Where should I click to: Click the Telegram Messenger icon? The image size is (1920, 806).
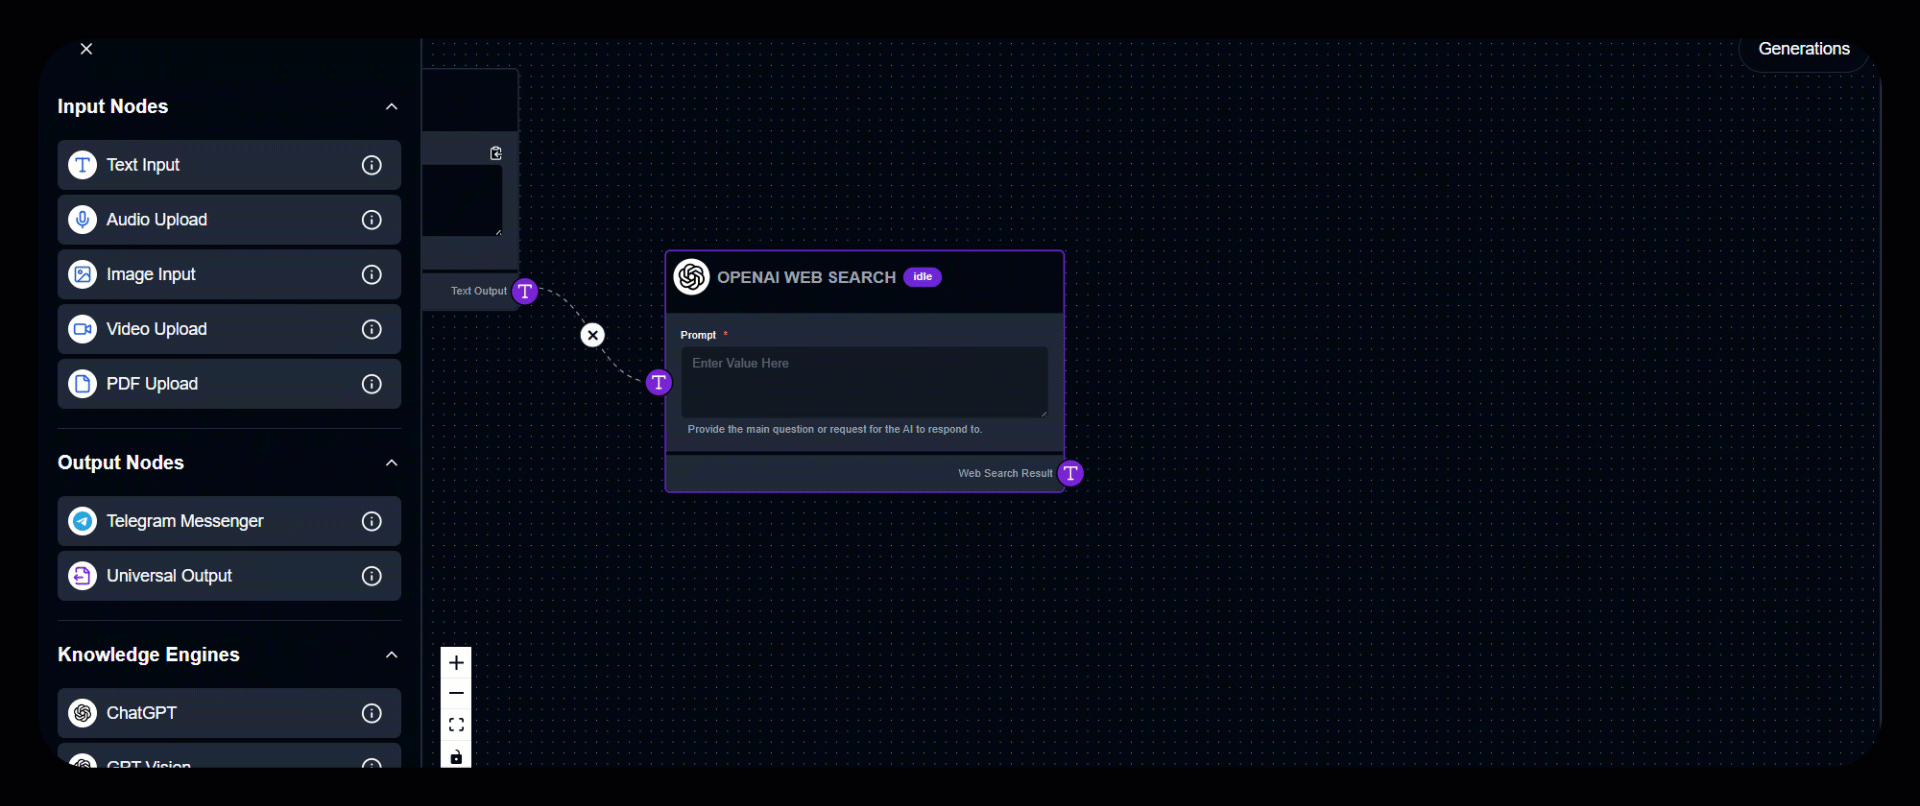(83, 521)
